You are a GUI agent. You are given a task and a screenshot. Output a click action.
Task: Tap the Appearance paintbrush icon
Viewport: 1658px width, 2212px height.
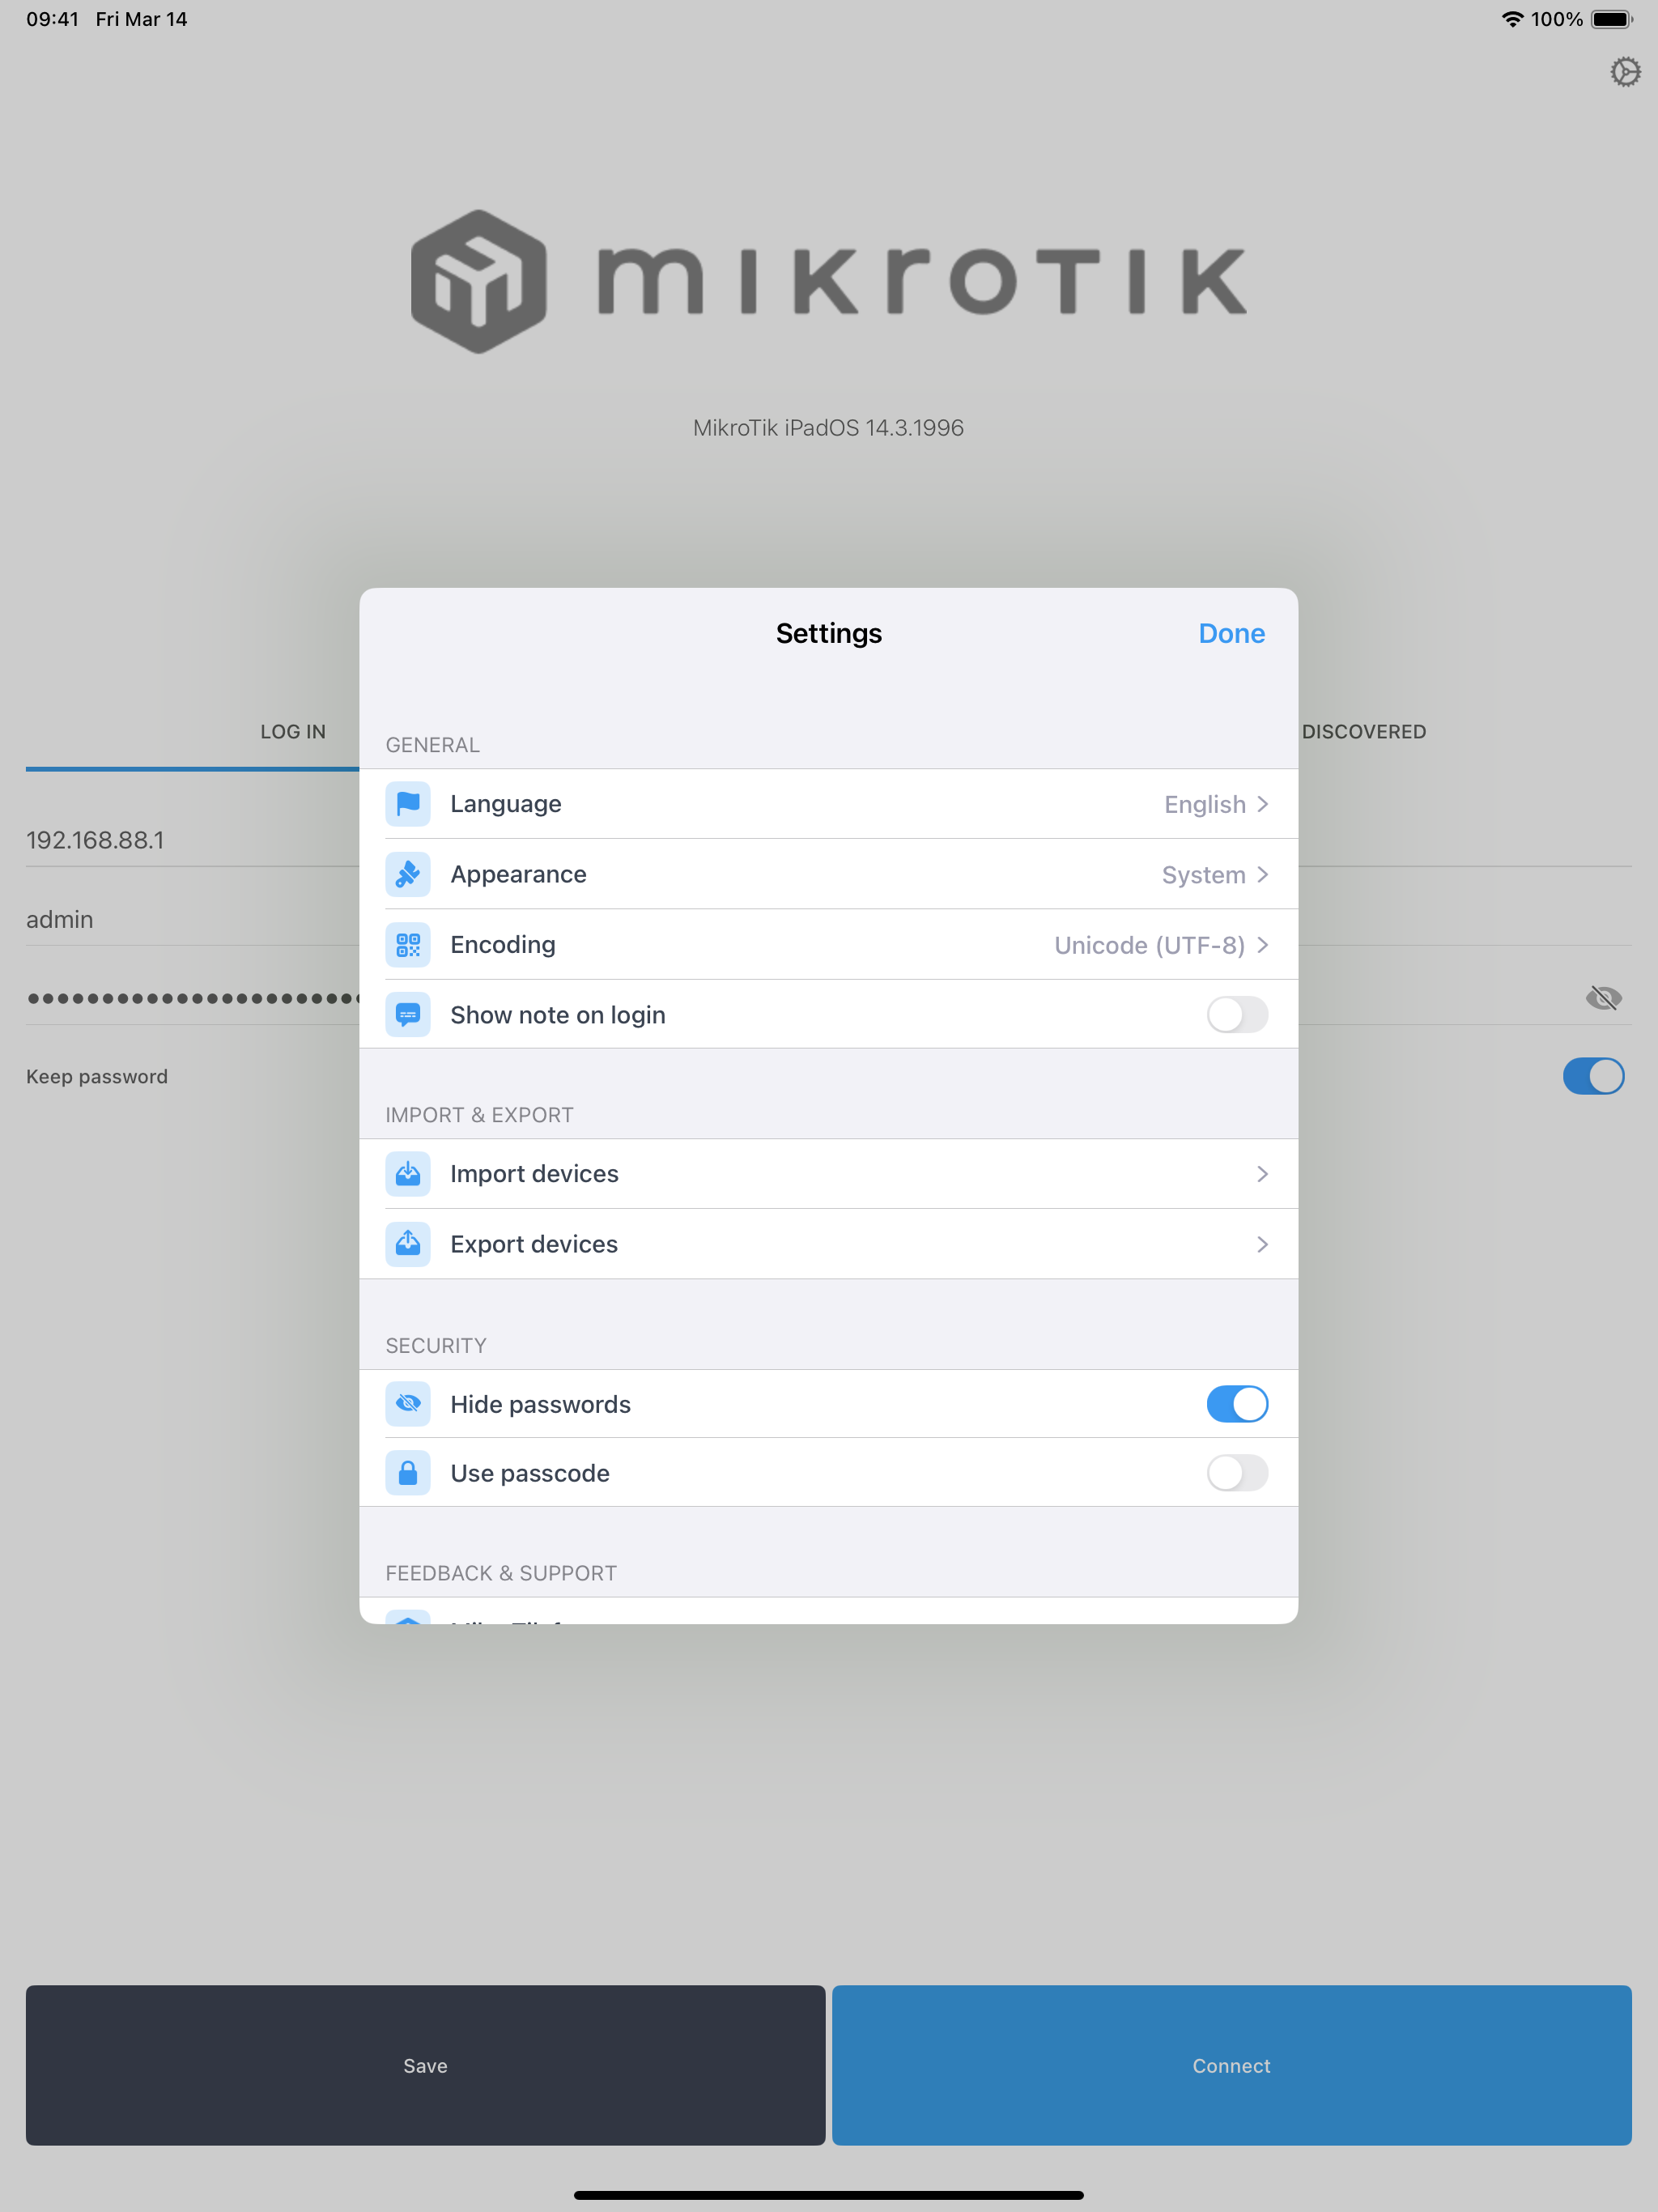pyautogui.click(x=408, y=874)
